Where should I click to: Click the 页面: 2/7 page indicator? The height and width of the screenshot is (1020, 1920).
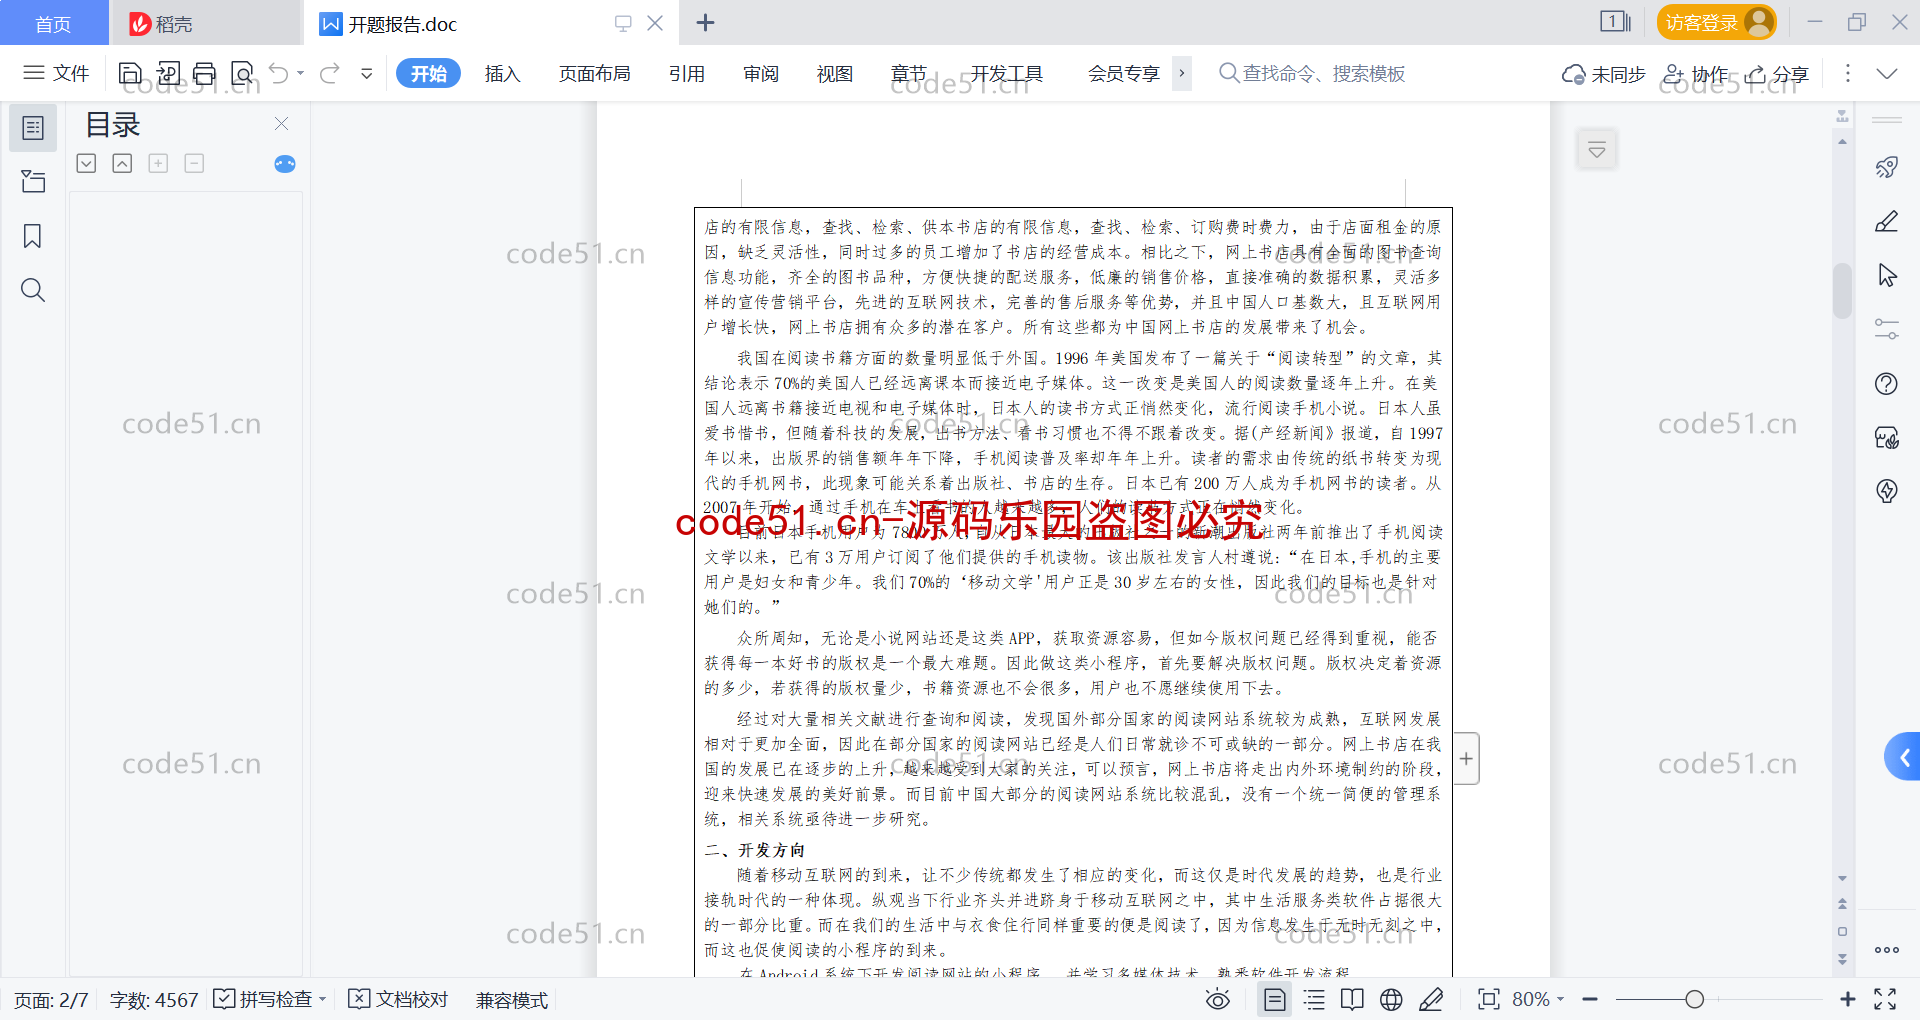[x=51, y=1000]
